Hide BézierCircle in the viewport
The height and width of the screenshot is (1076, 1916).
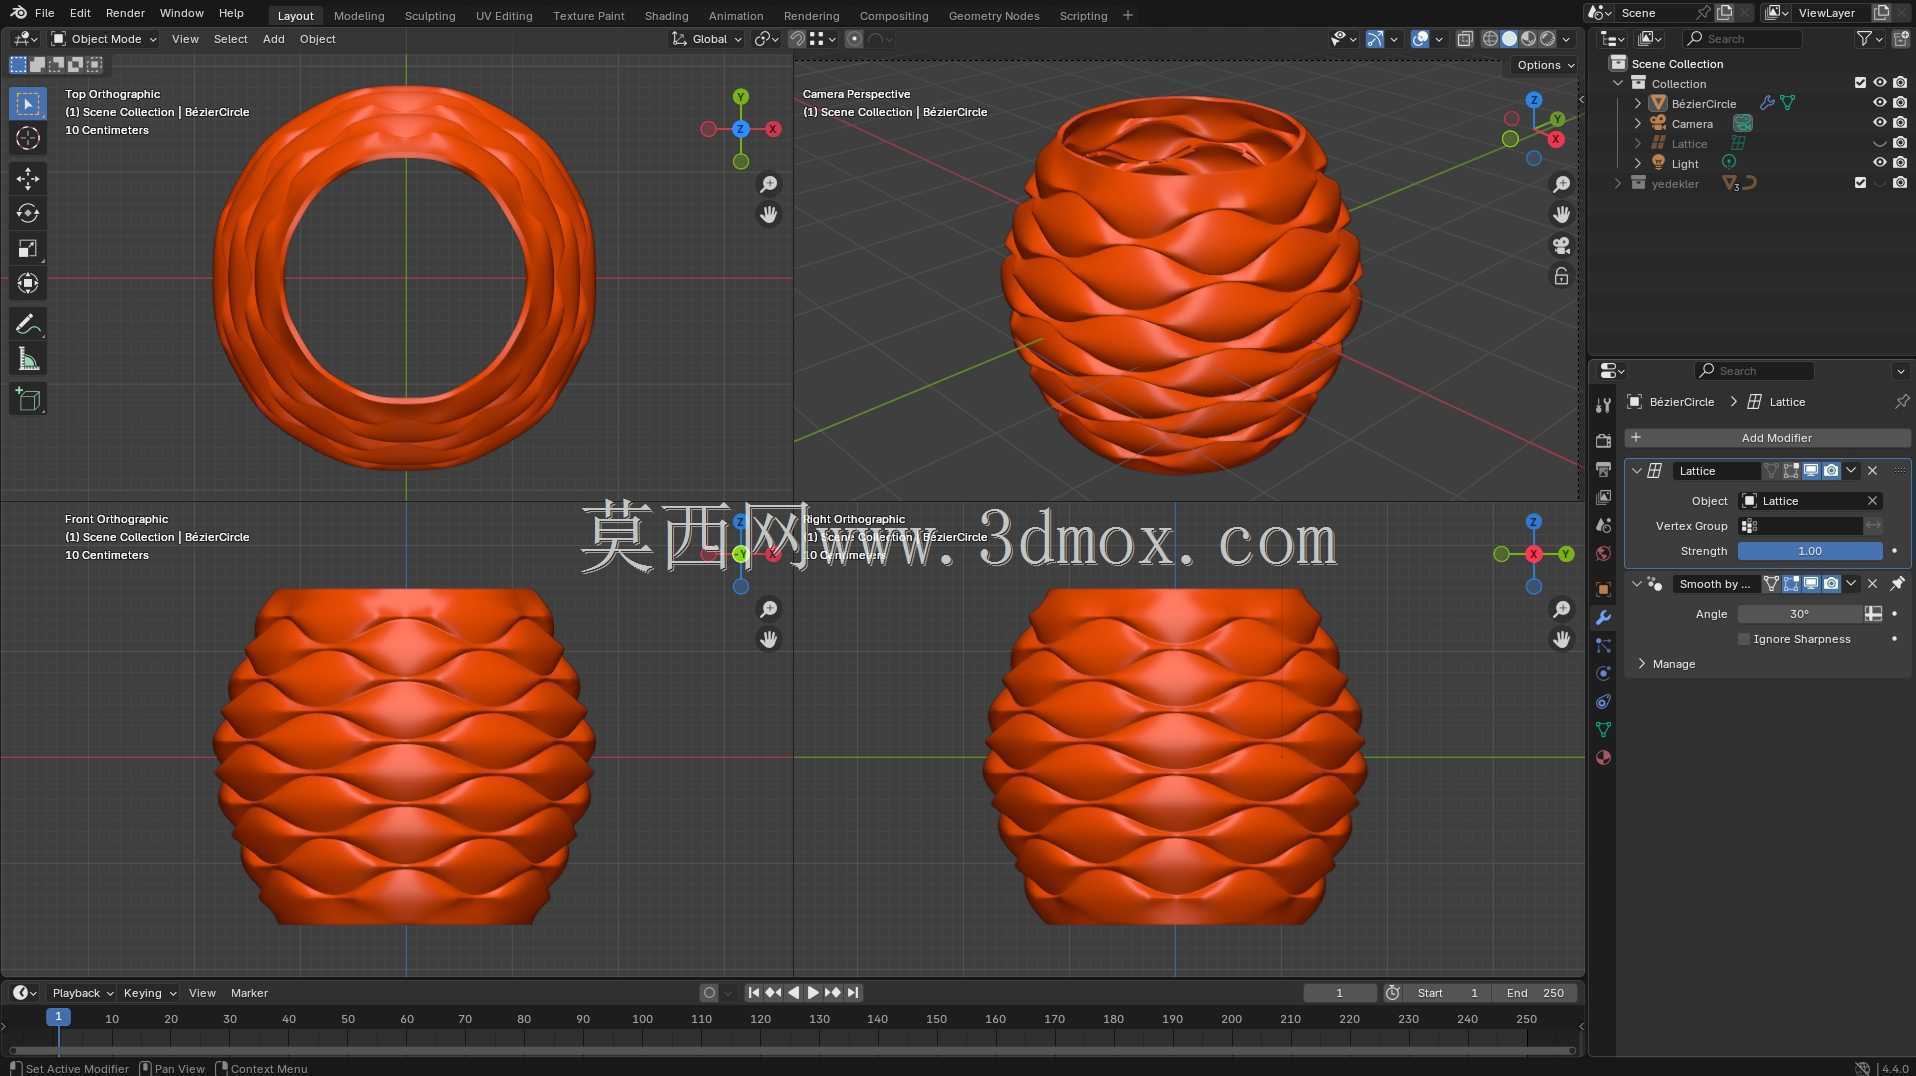coord(1880,103)
